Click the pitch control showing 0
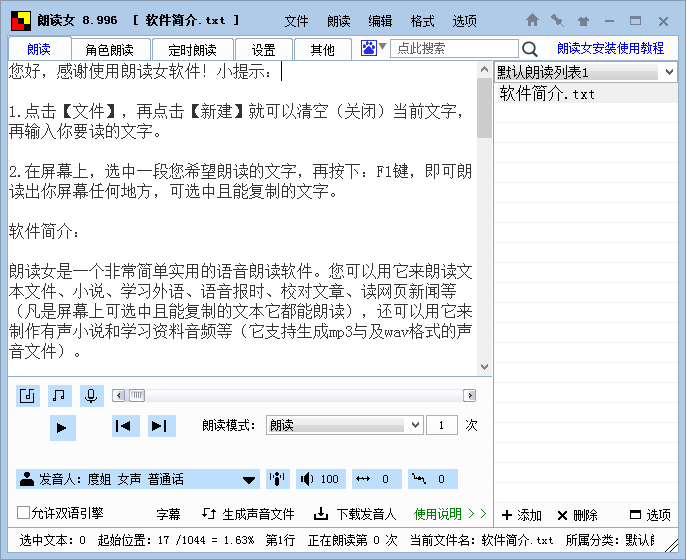Image resolution: width=686 pixels, height=560 pixels. coord(433,479)
